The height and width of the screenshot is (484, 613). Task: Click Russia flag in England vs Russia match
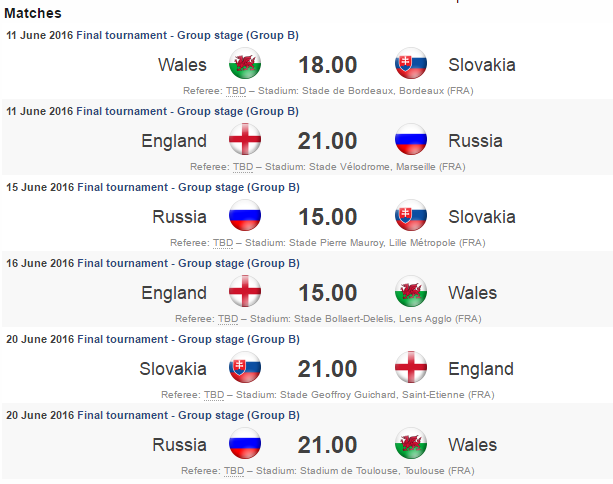click(x=411, y=141)
